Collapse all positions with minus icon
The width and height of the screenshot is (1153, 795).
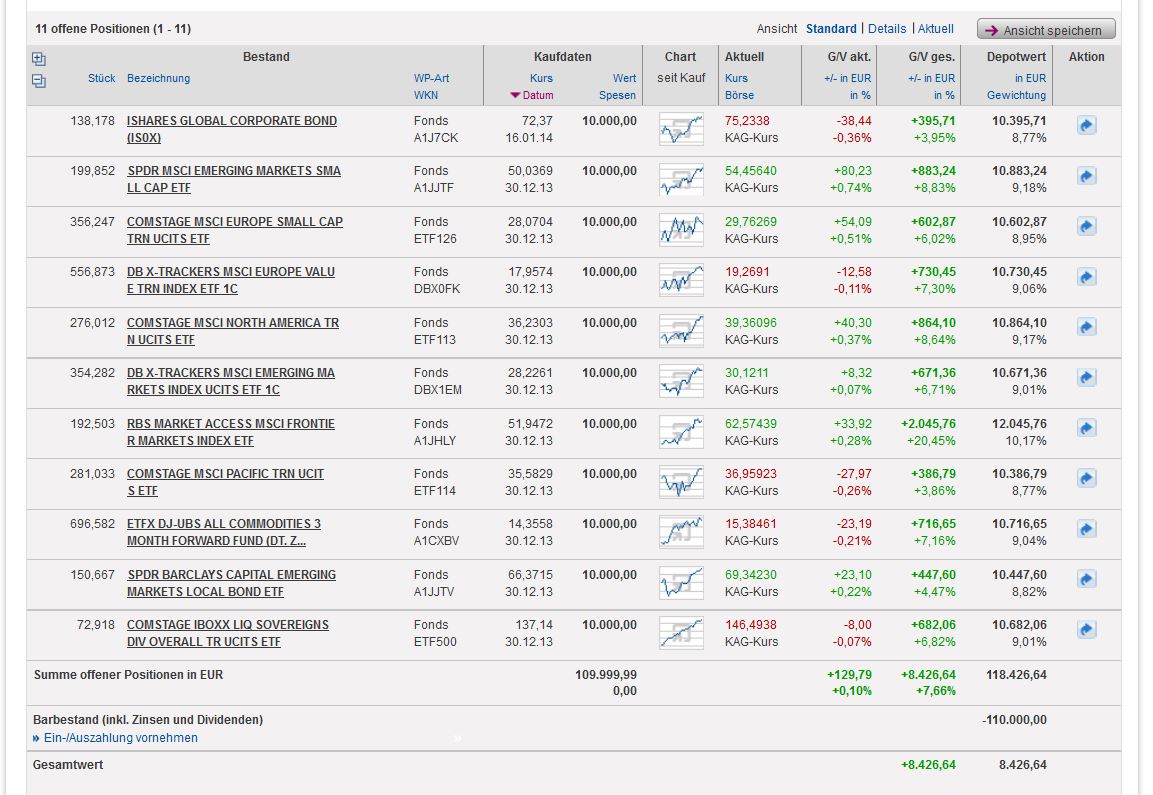point(39,81)
